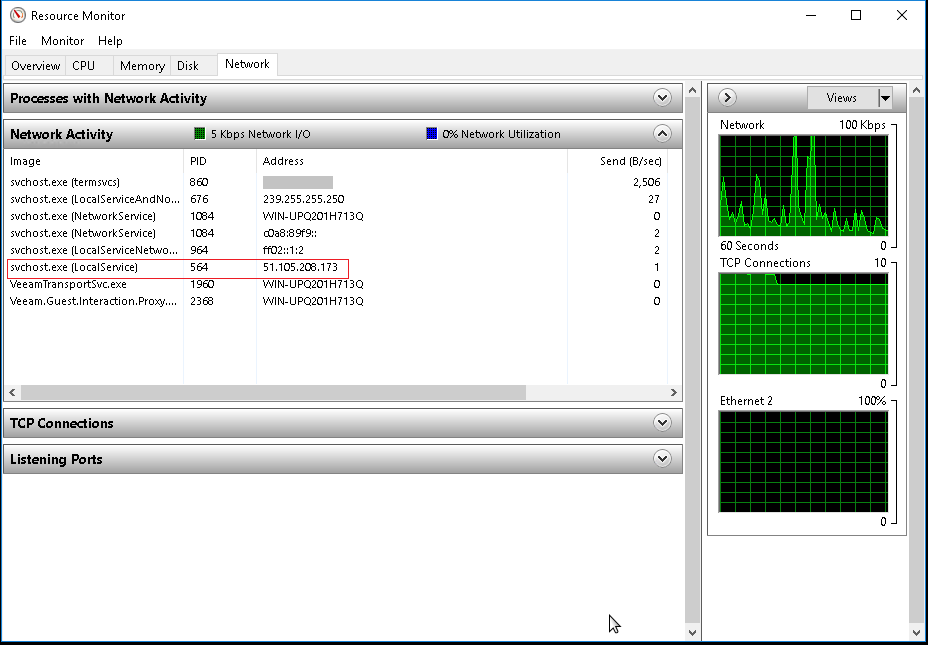This screenshot has height=645, width=928.
Task: Open the Views dropdown arrow
Action: pyautogui.click(x=885, y=98)
